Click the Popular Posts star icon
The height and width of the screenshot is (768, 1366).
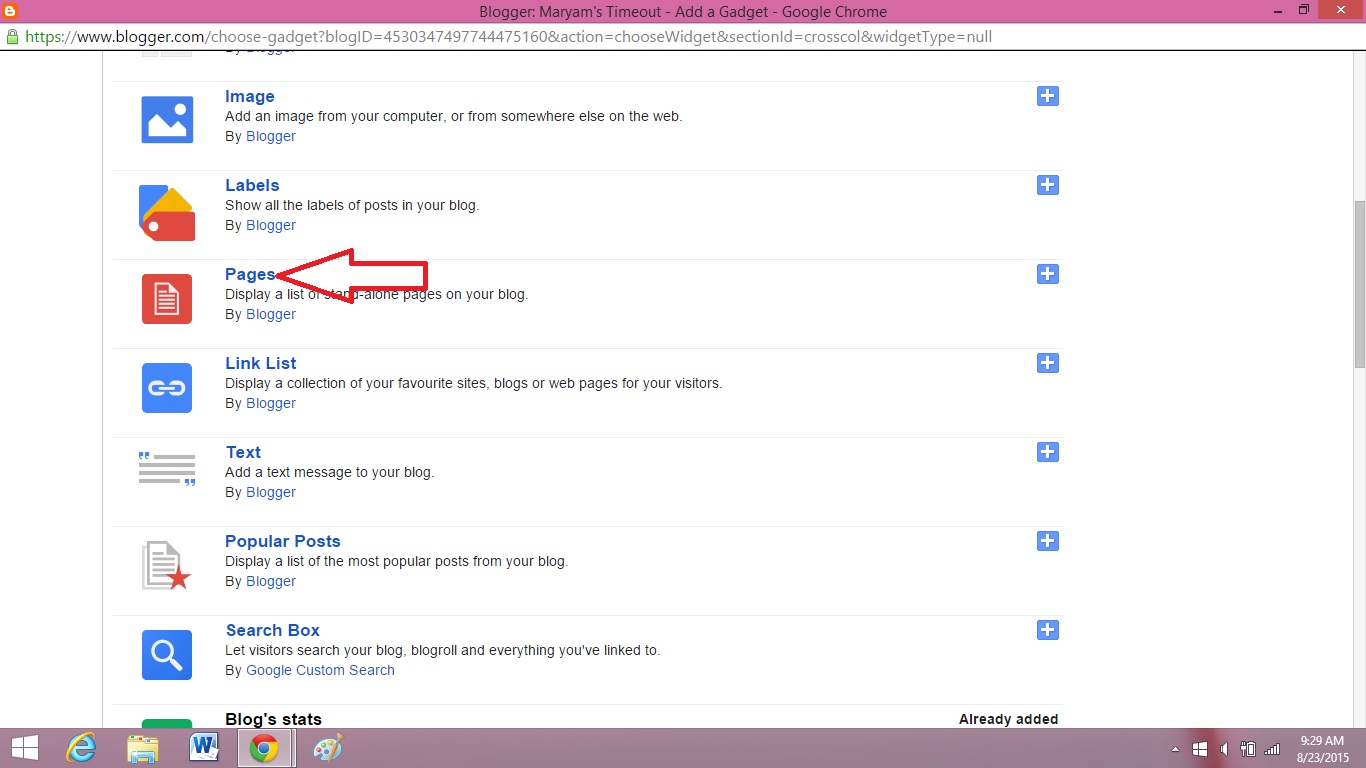pyautogui.click(x=166, y=565)
